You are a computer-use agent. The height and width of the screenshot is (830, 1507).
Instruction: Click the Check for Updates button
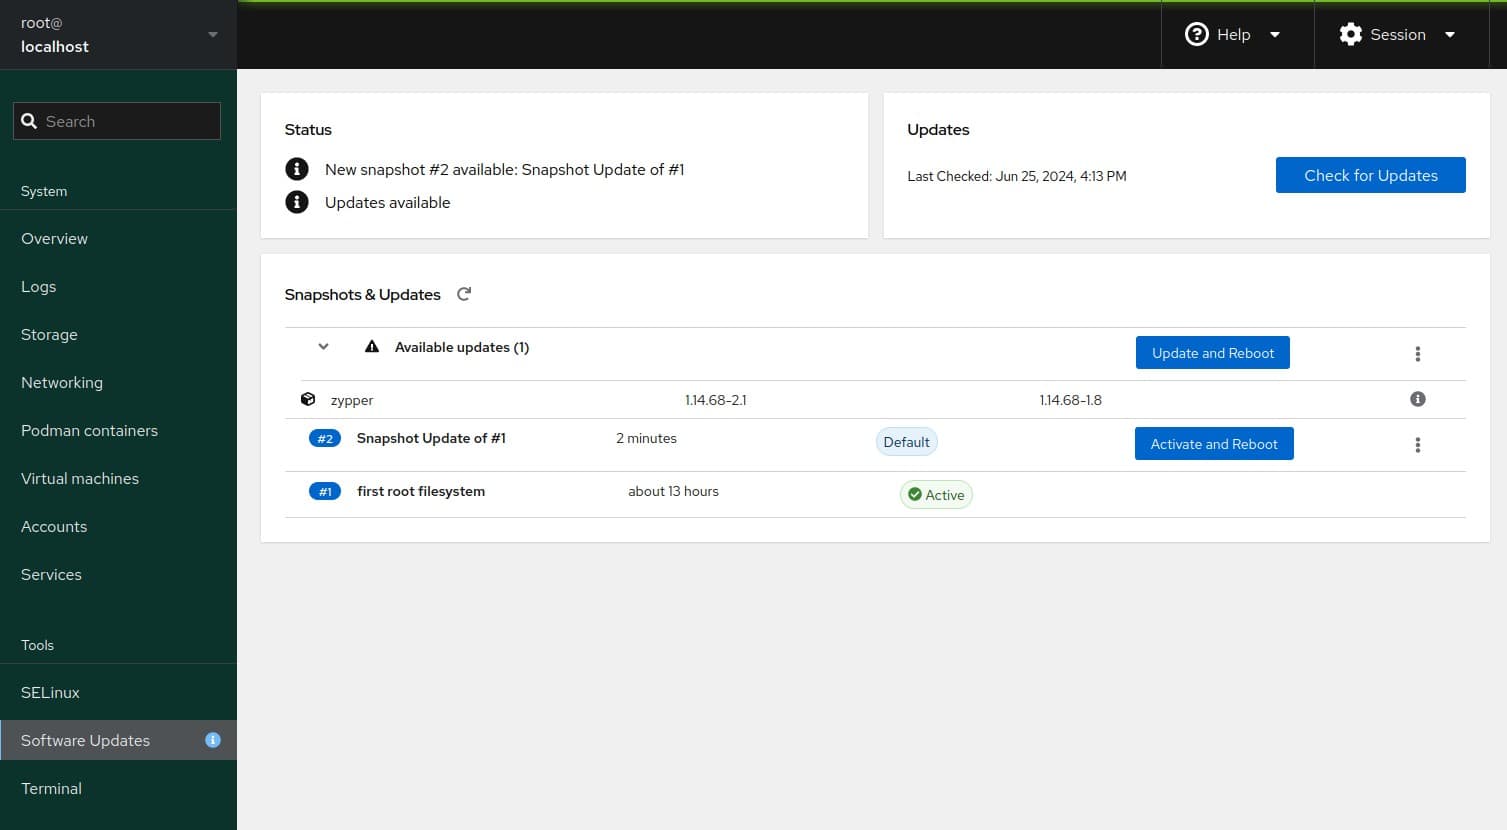click(x=1370, y=175)
